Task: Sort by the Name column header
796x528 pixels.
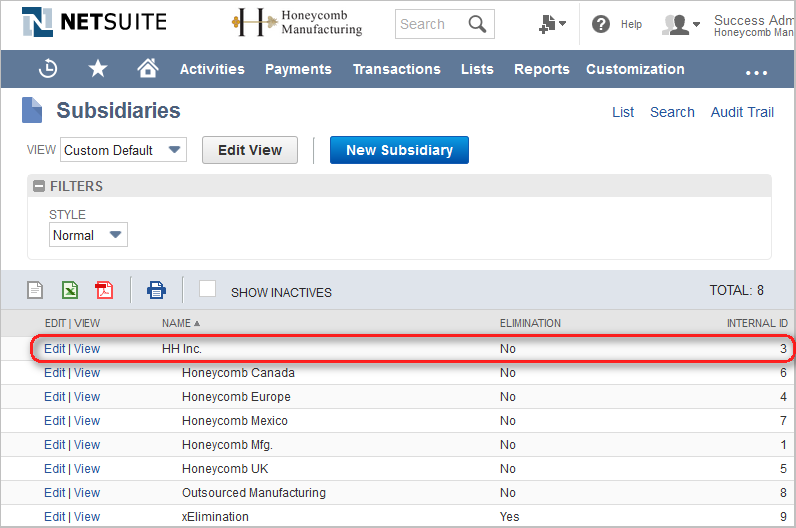Action: click(x=181, y=323)
